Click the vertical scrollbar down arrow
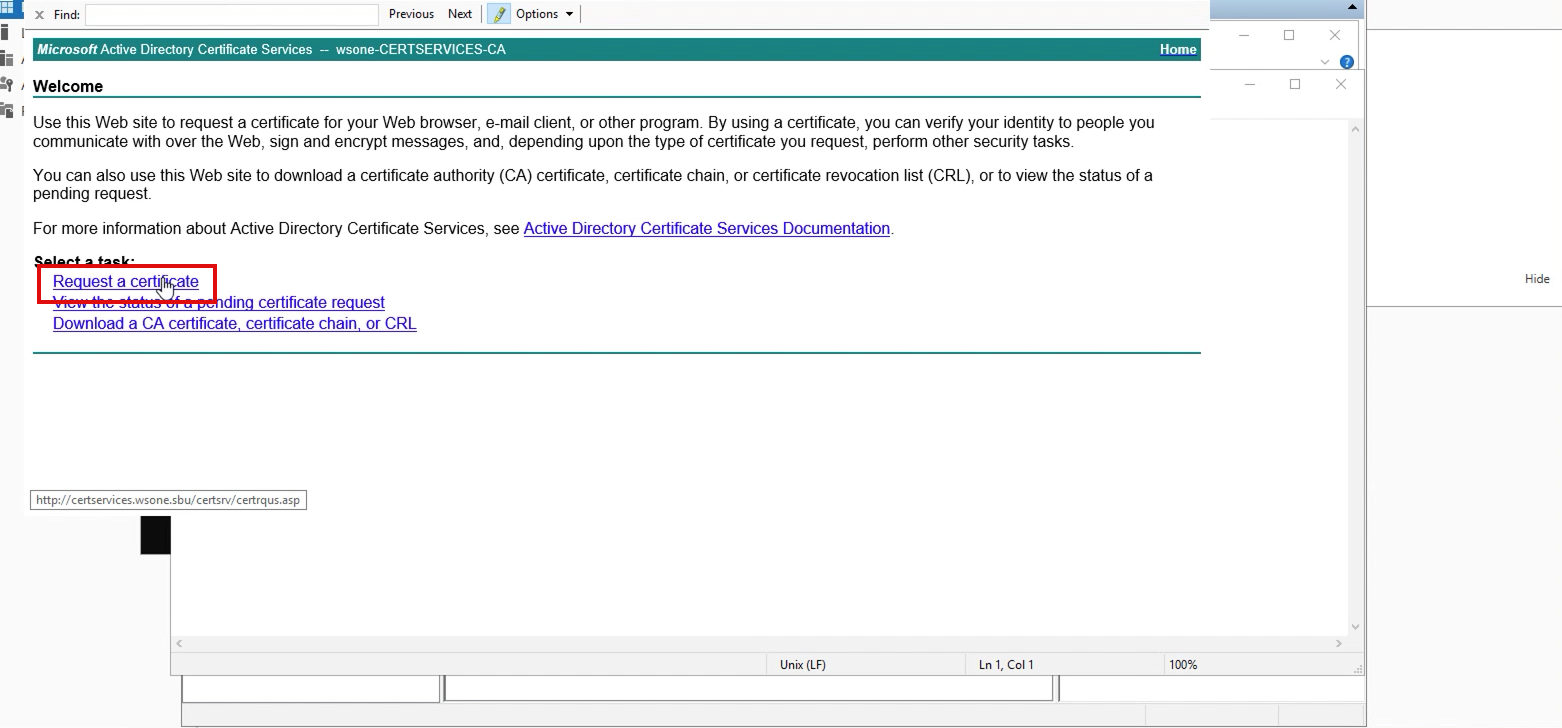 click(x=1356, y=627)
